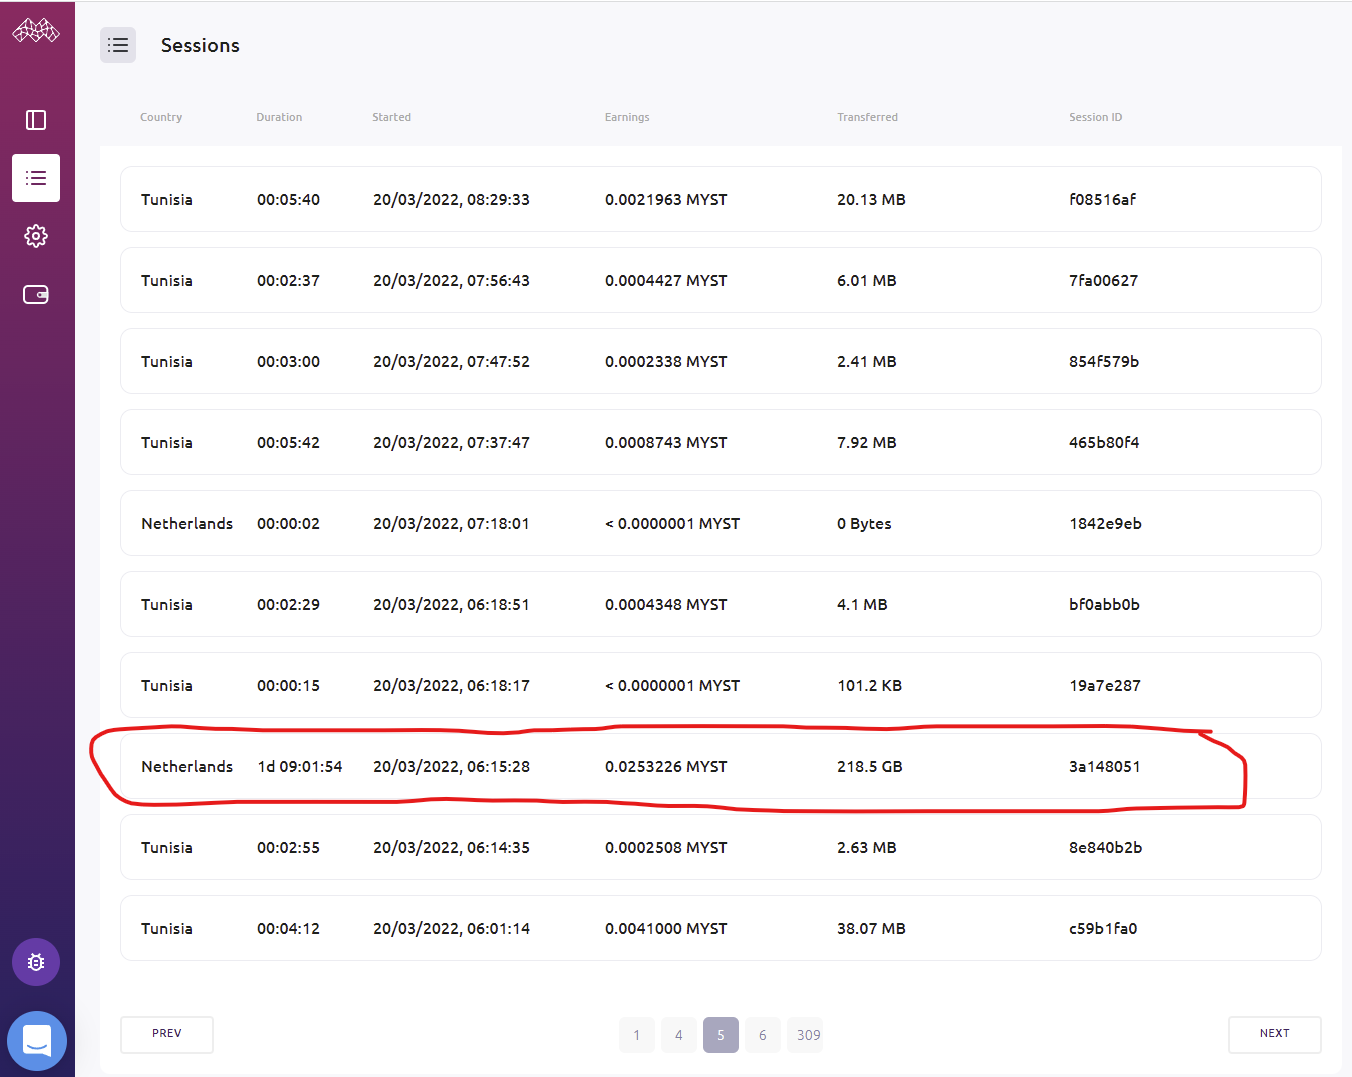Click duration 1d 09:01:54

300,766
